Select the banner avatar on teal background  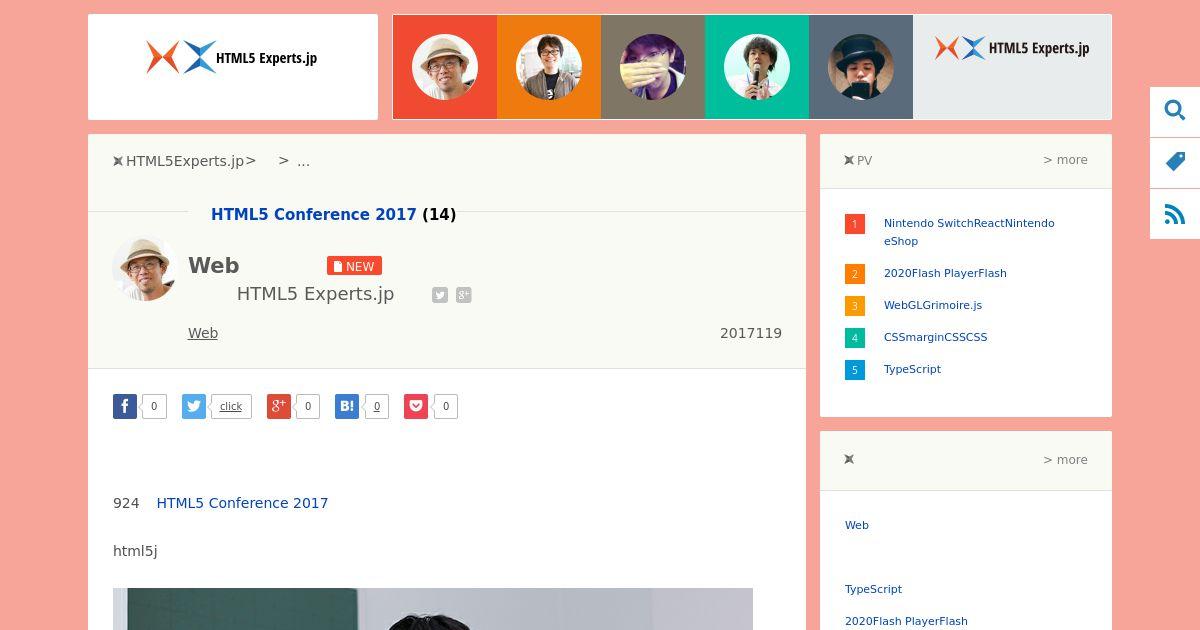click(757, 67)
